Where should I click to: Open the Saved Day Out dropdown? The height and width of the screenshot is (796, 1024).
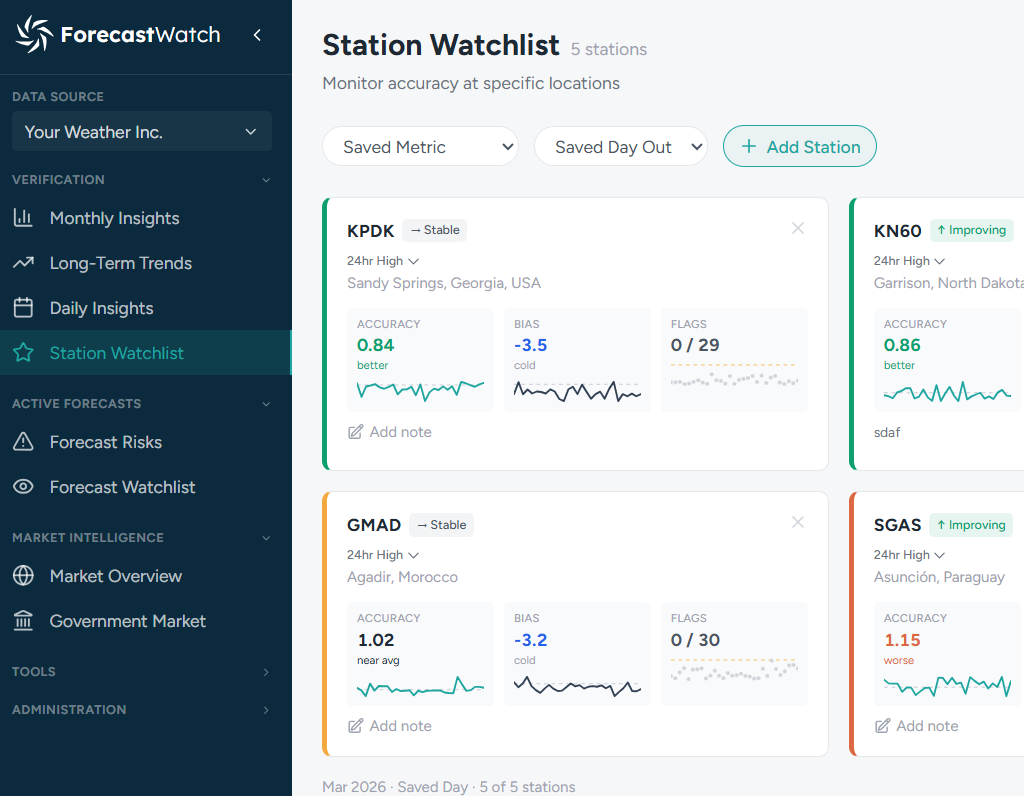click(620, 146)
